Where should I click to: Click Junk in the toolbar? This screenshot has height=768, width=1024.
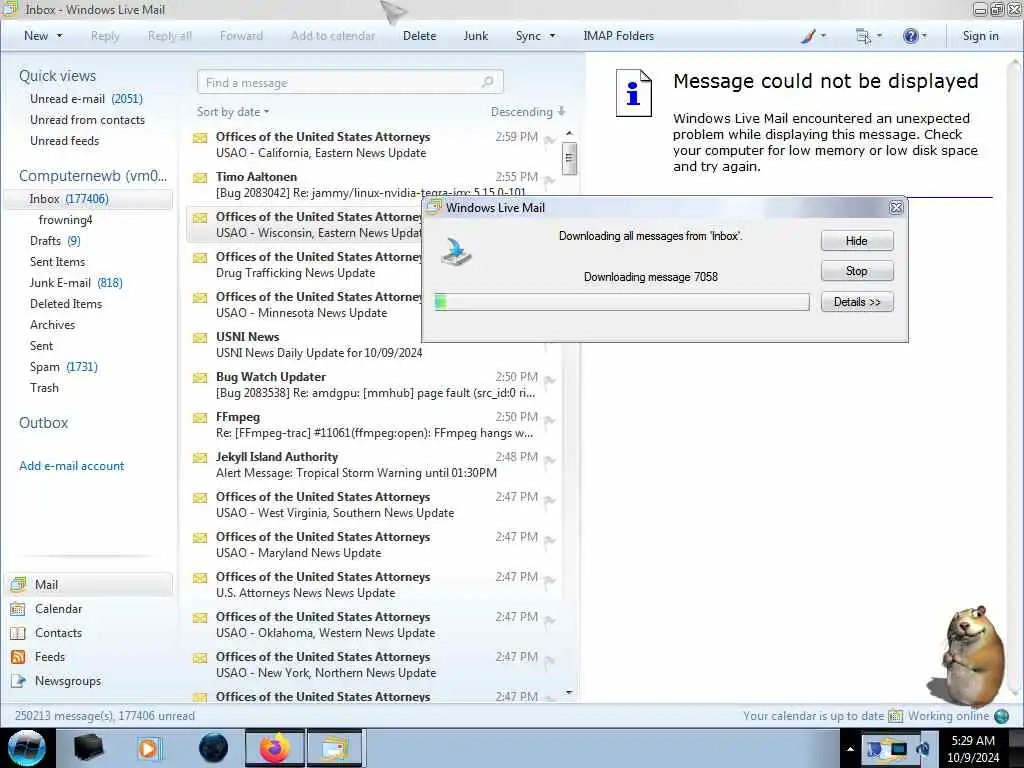click(x=475, y=36)
